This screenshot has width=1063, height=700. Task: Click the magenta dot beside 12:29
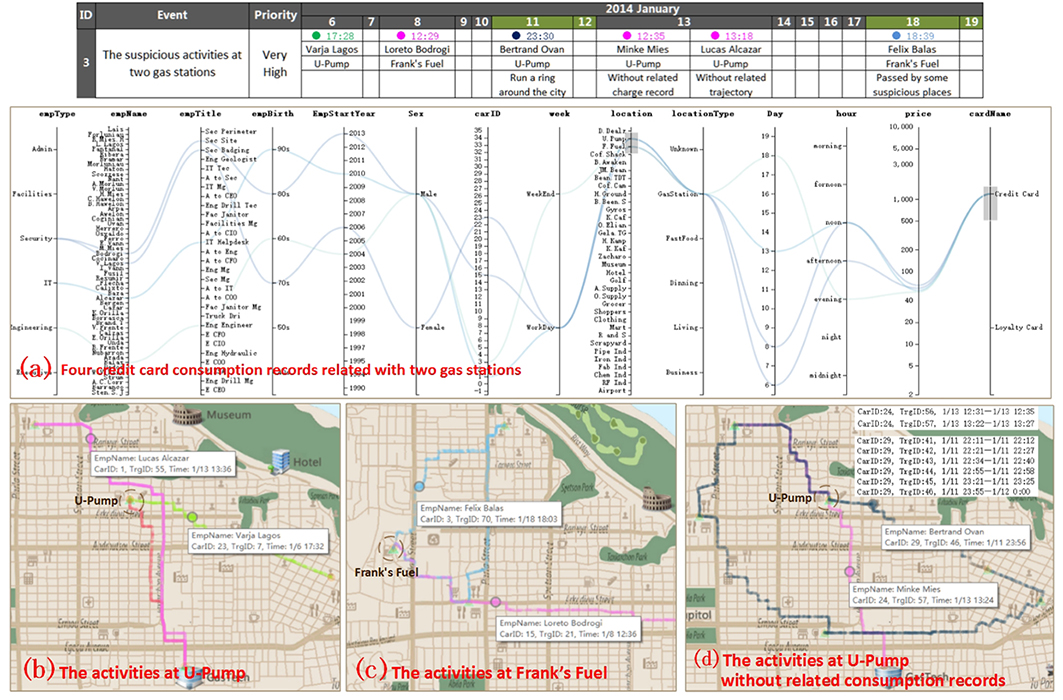tap(401, 36)
